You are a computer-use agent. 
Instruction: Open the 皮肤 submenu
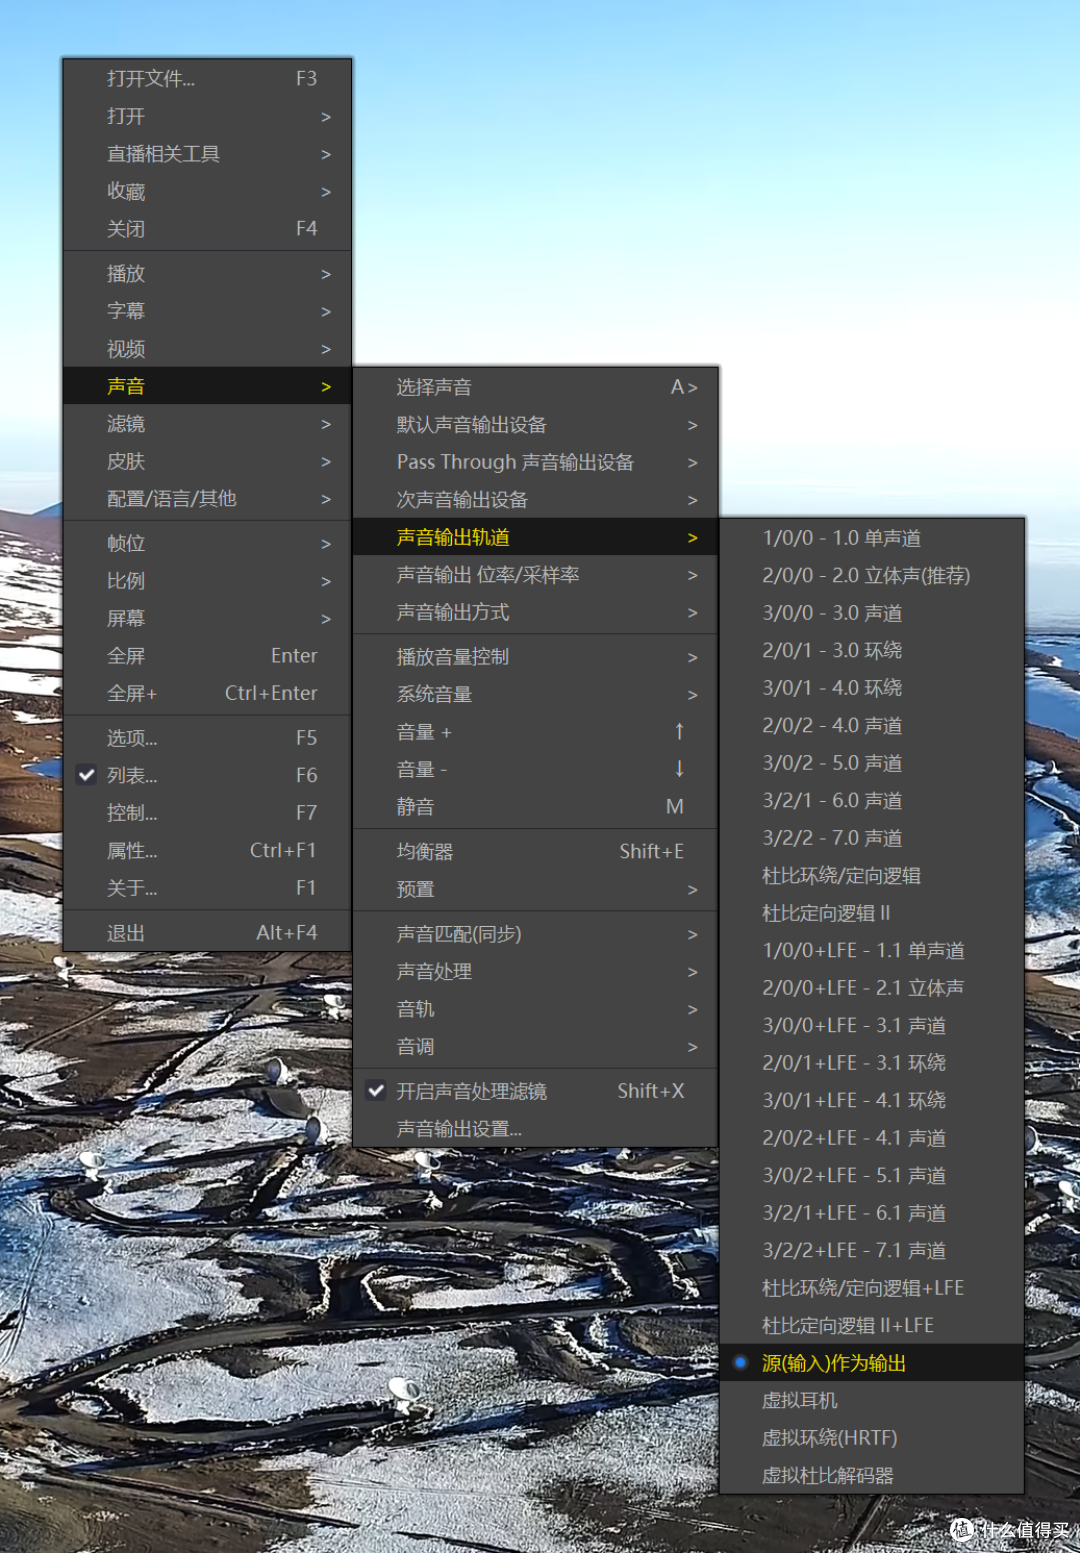pyautogui.click(x=207, y=461)
